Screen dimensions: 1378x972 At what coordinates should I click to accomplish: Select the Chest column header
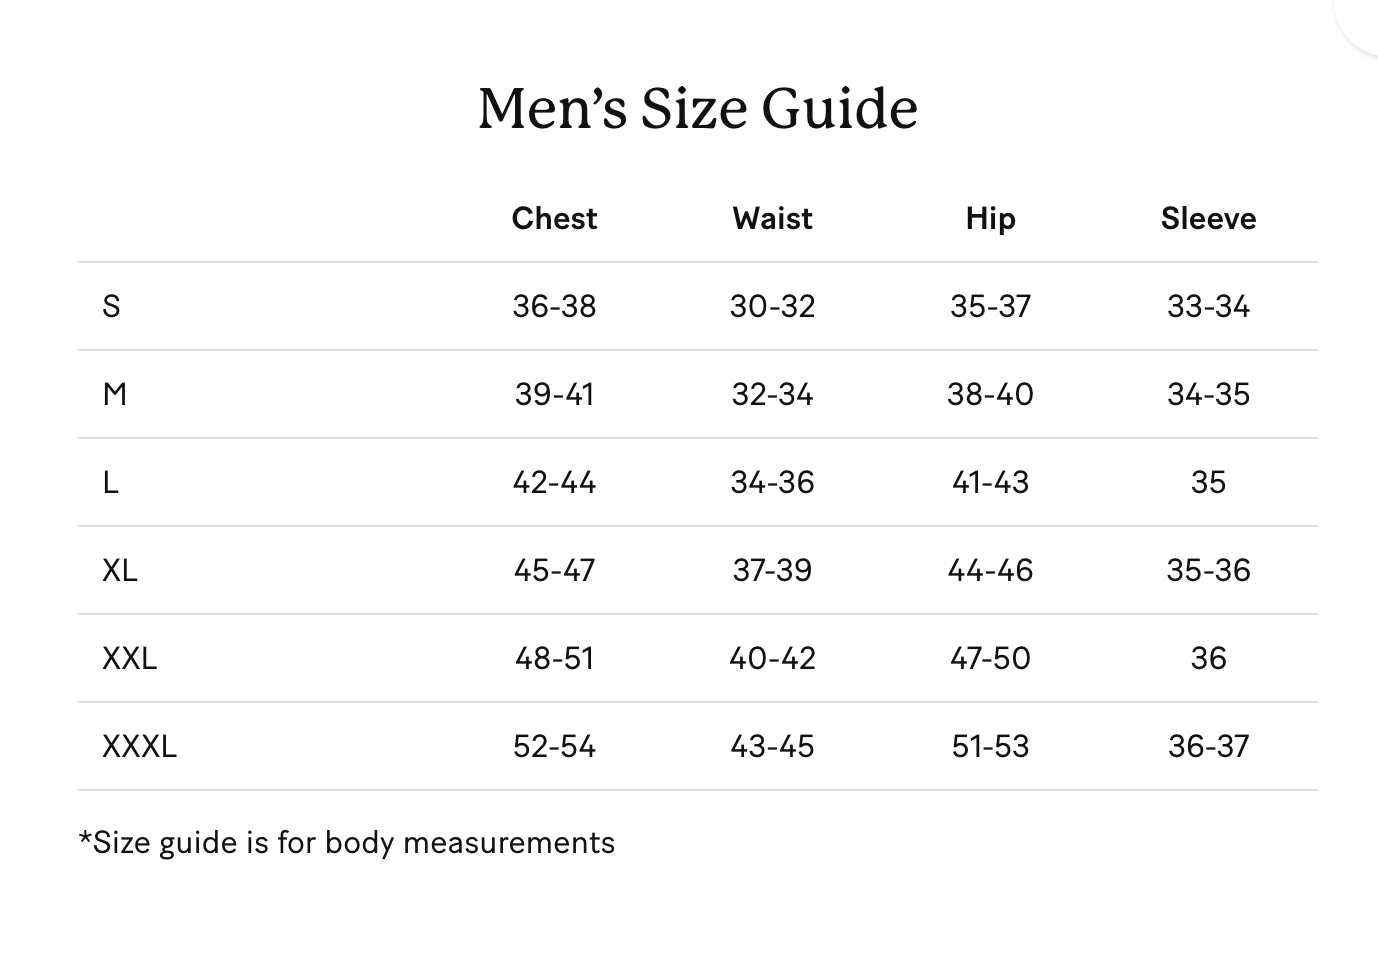point(554,218)
